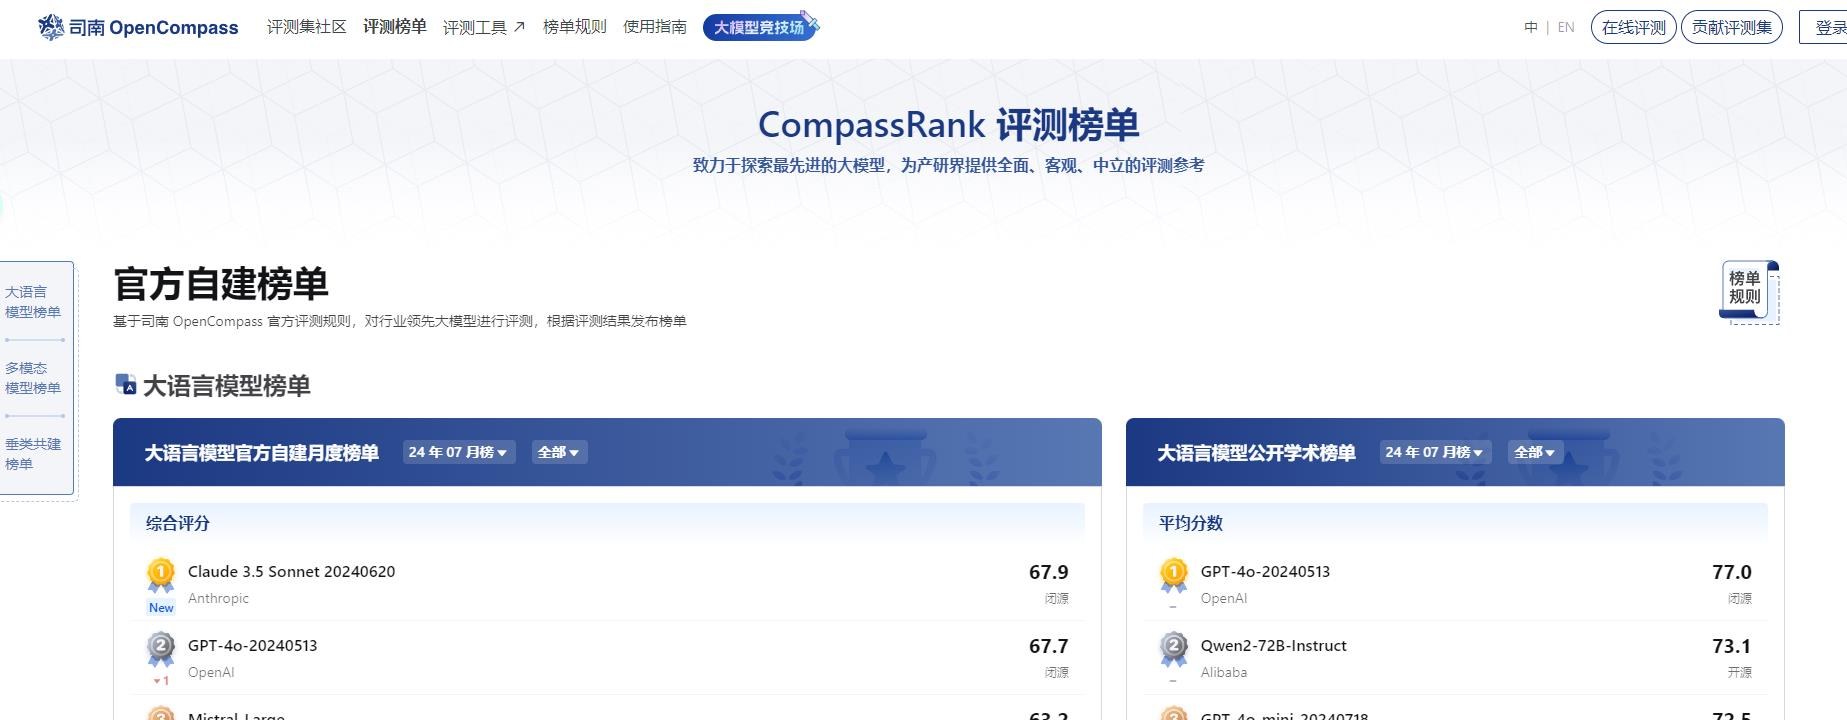This screenshot has width=1847, height=720.
Task: Open 全部 filter dropdown in monthly leaderboard
Action: click(559, 452)
